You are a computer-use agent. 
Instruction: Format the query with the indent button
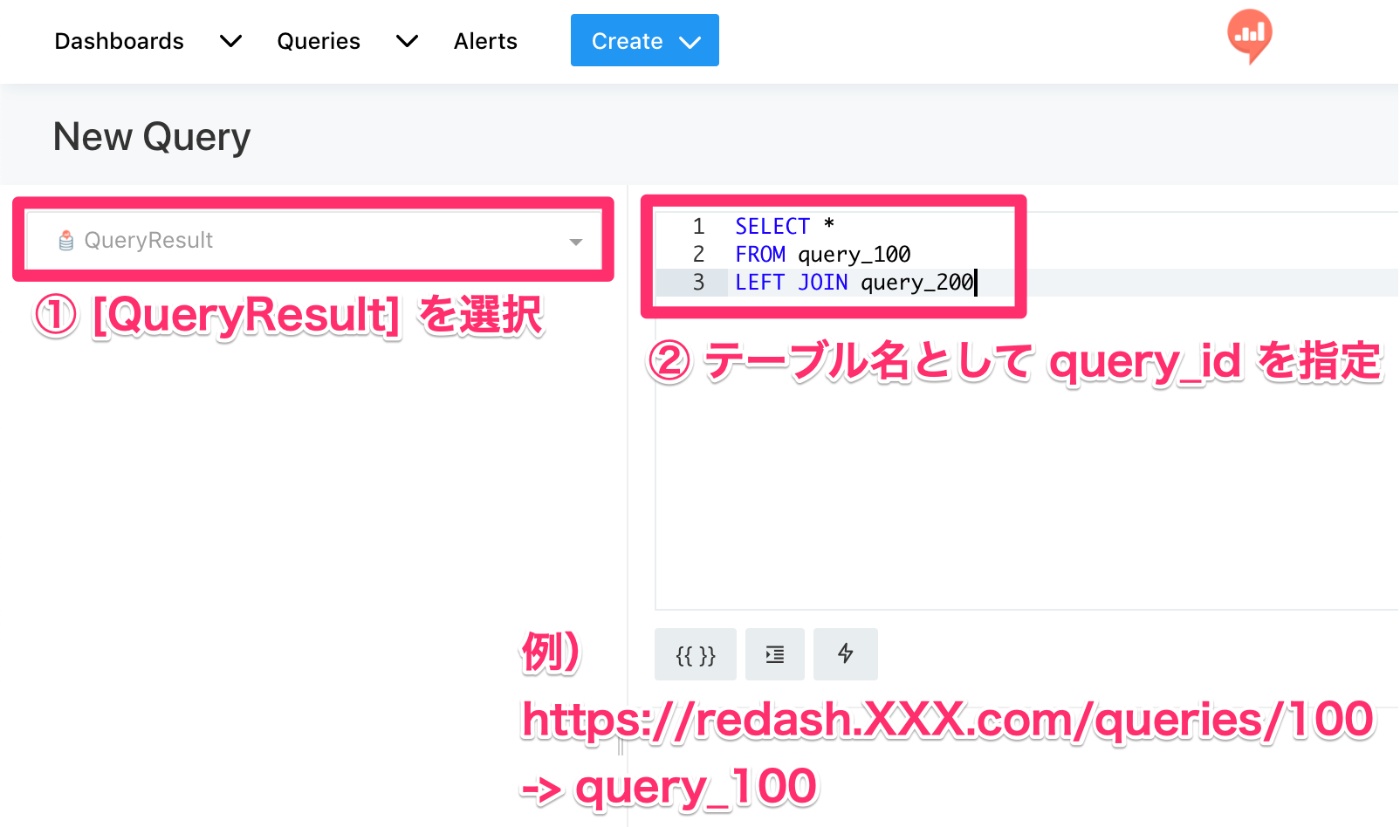(774, 654)
